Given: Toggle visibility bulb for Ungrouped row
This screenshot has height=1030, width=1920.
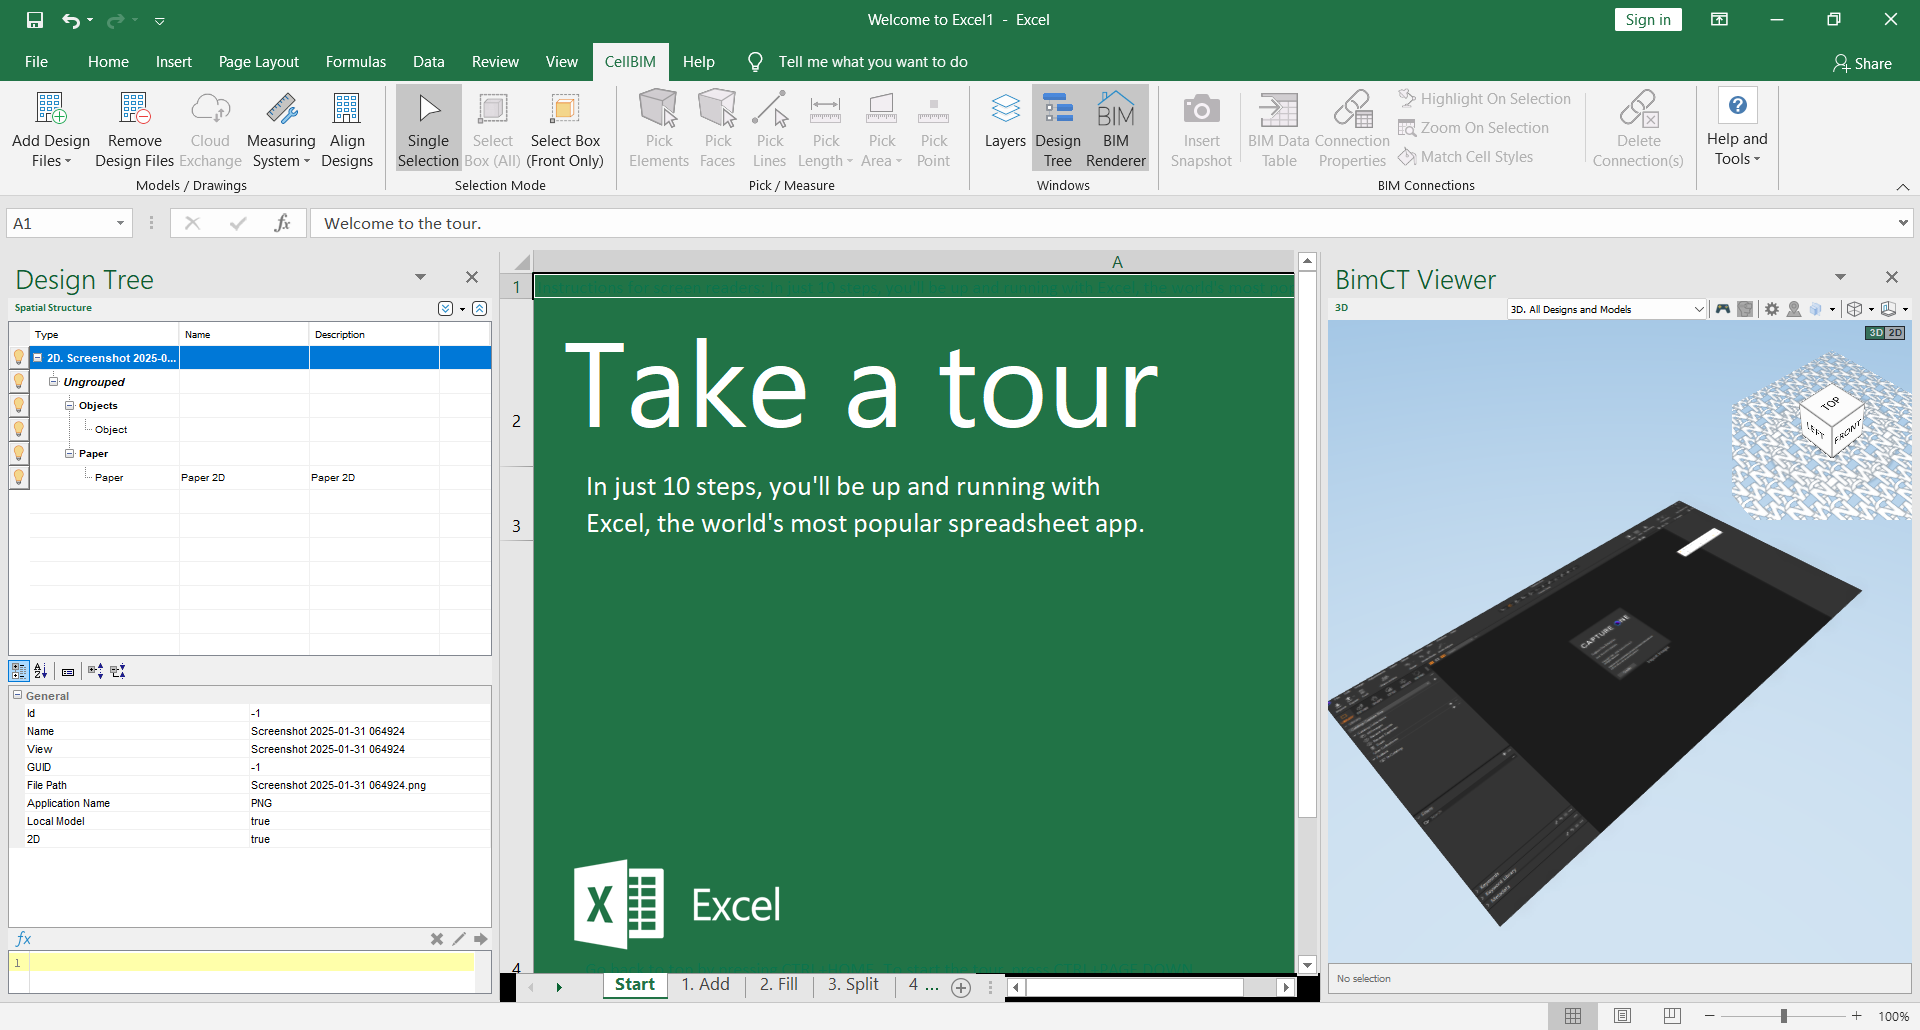Looking at the screenshot, I should [x=19, y=381].
